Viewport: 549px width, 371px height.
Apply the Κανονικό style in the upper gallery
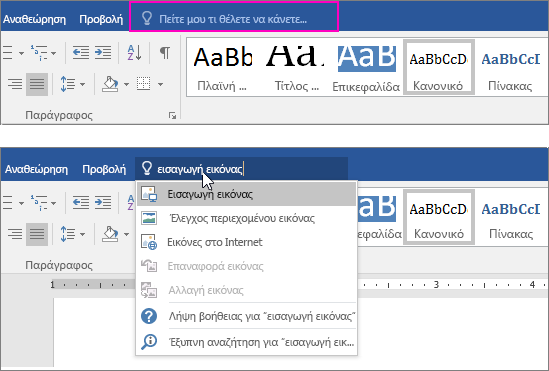coord(439,67)
